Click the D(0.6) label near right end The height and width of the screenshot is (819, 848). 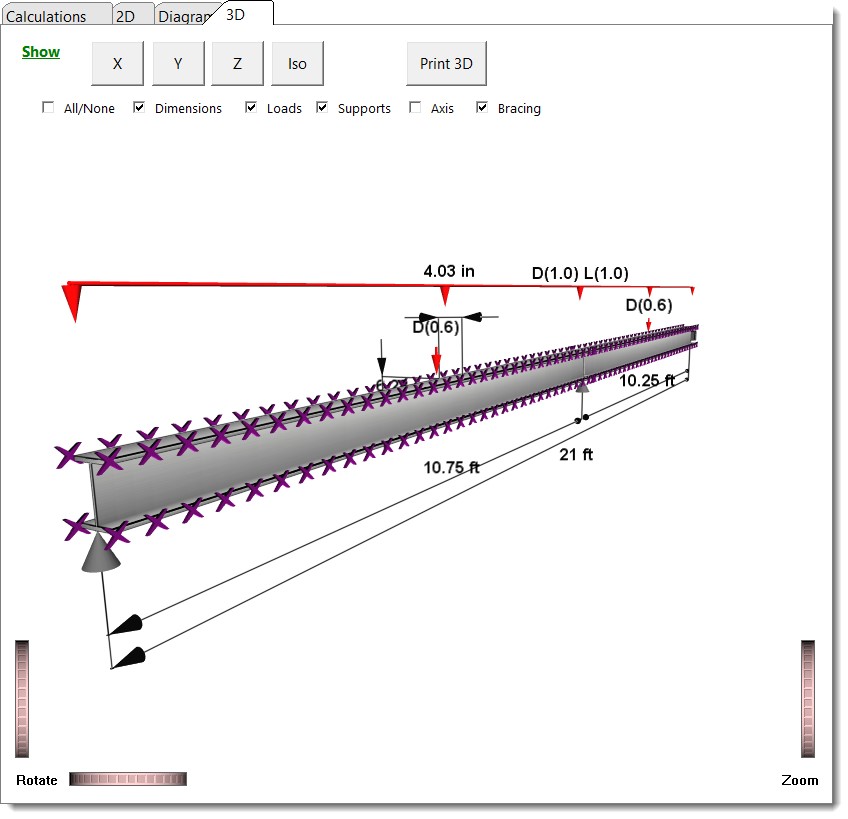tap(649, 305)
